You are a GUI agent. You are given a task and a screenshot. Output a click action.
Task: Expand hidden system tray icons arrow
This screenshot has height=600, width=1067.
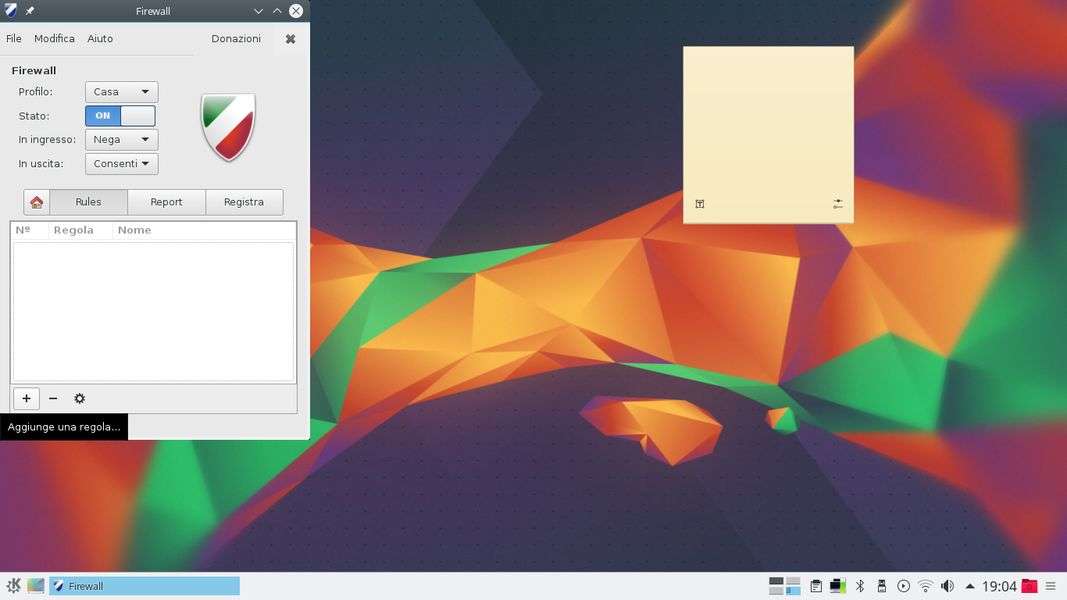[970, 586]
